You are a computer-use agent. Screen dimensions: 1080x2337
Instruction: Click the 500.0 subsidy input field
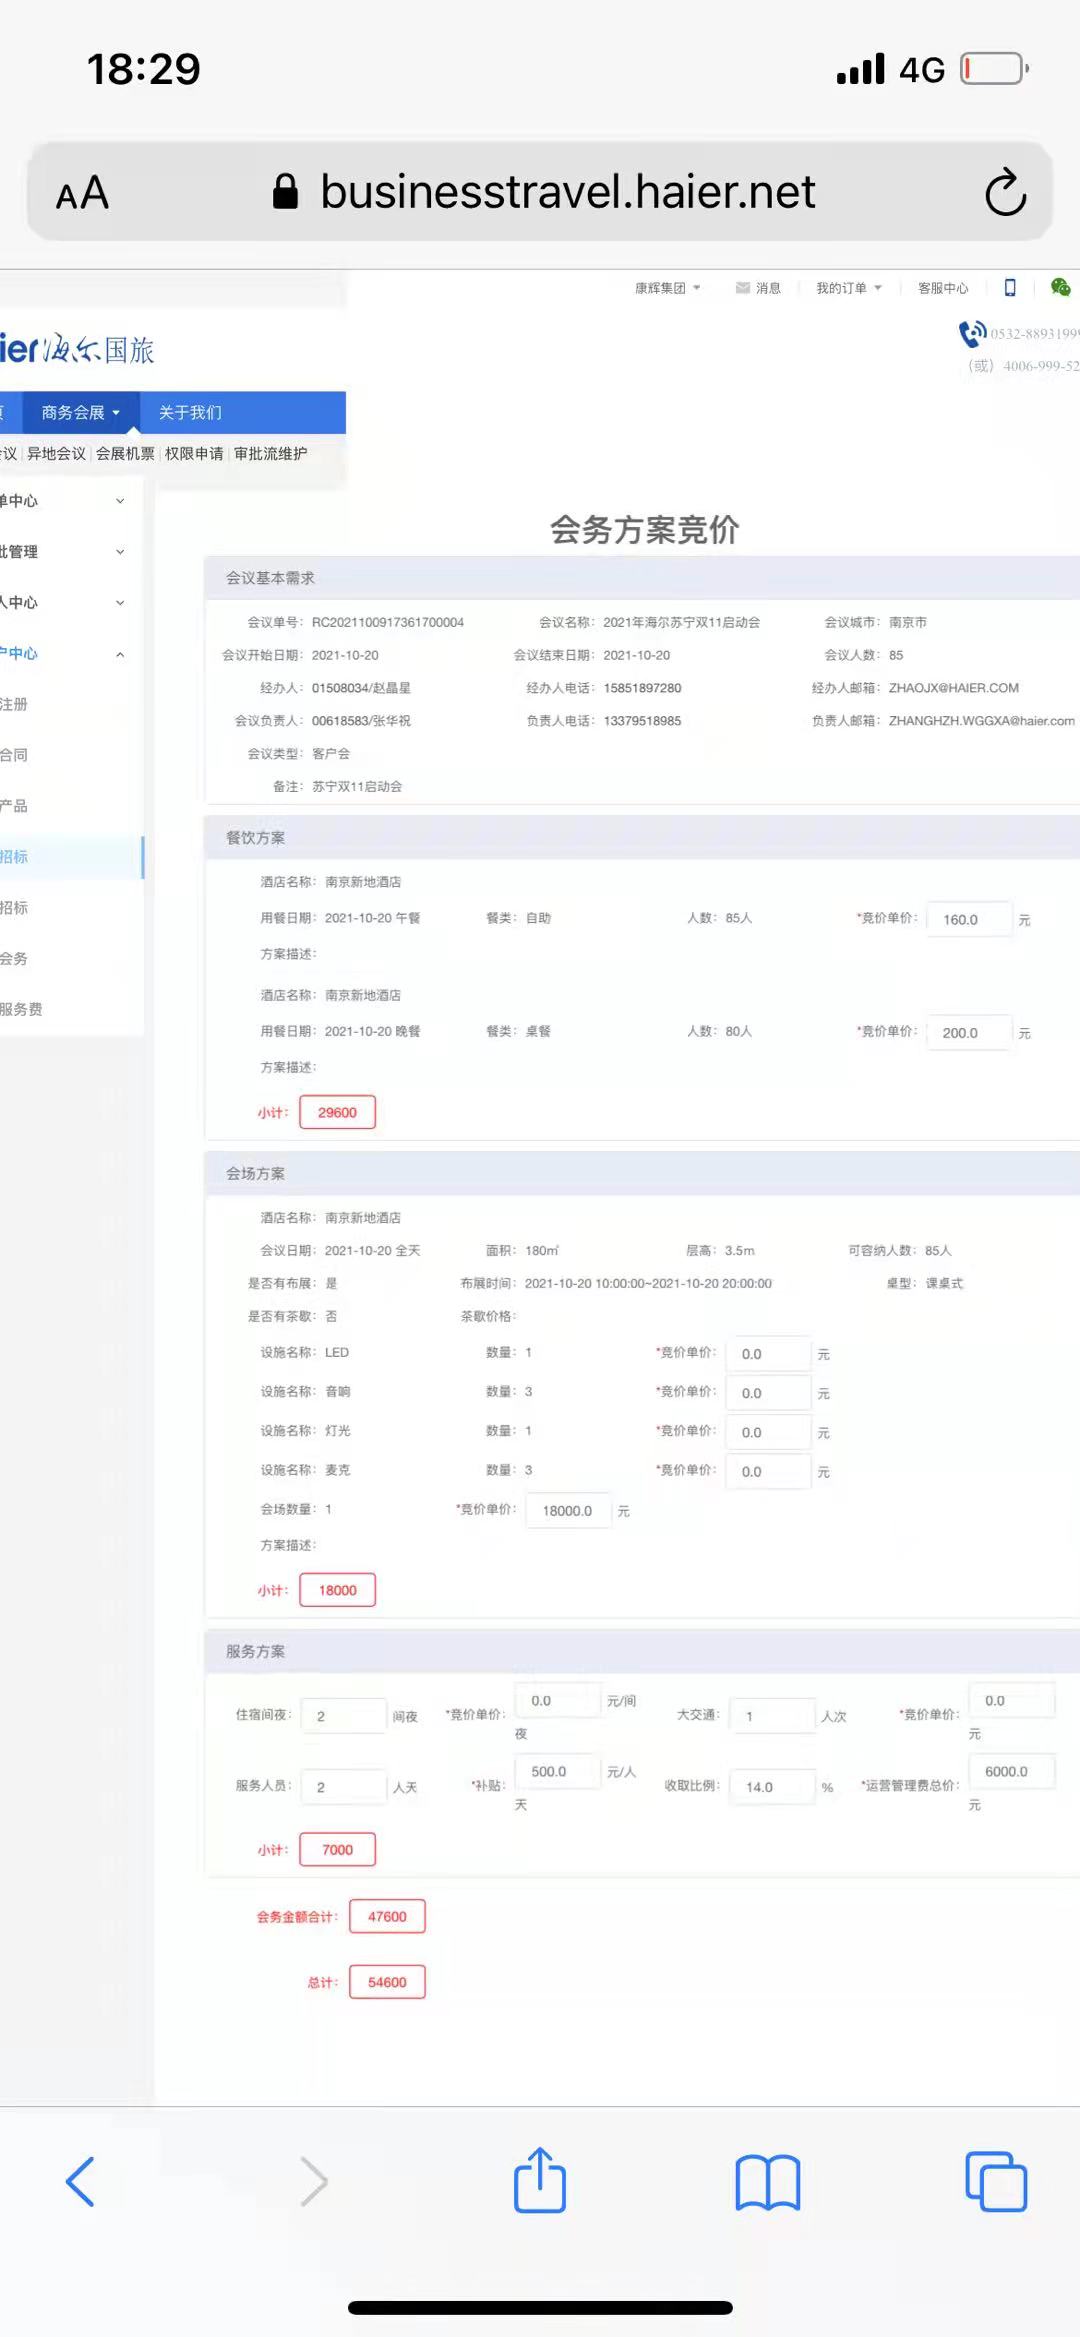pyautogui.click(x=556, y=1771)
